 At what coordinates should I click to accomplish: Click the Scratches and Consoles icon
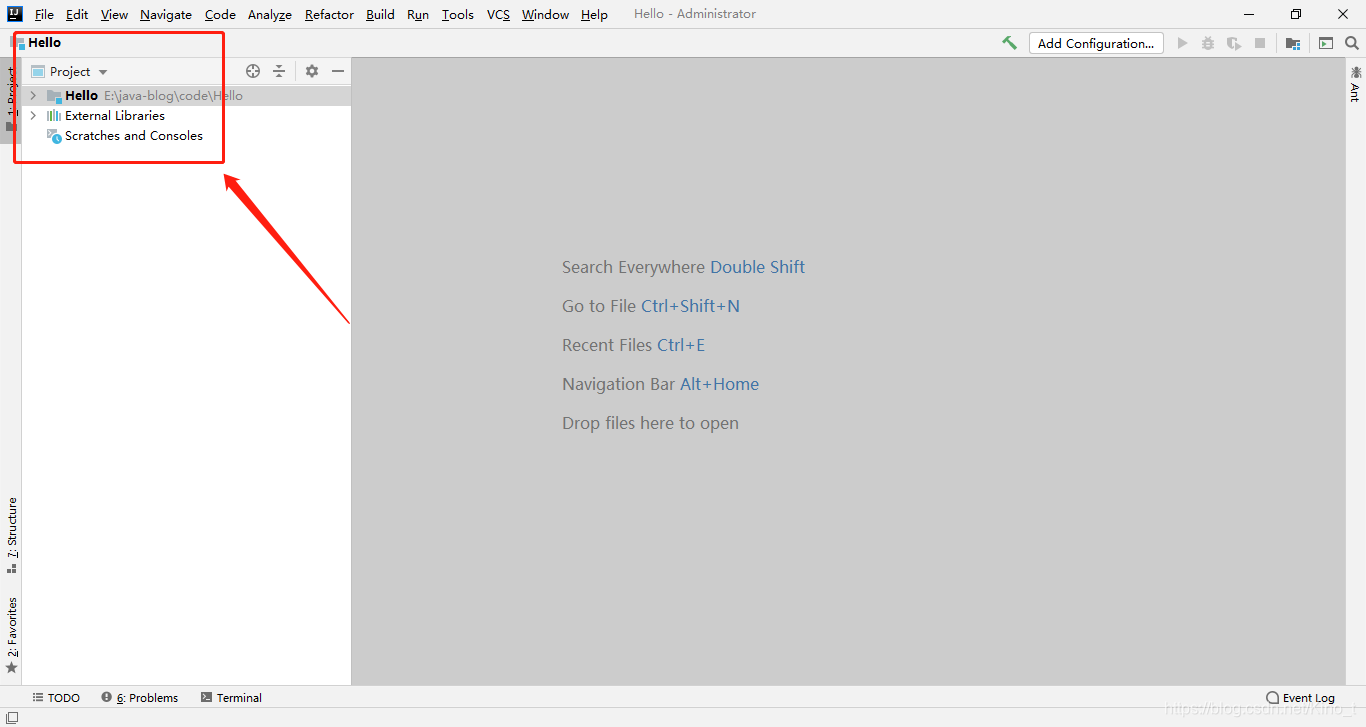tap(54, 136)
